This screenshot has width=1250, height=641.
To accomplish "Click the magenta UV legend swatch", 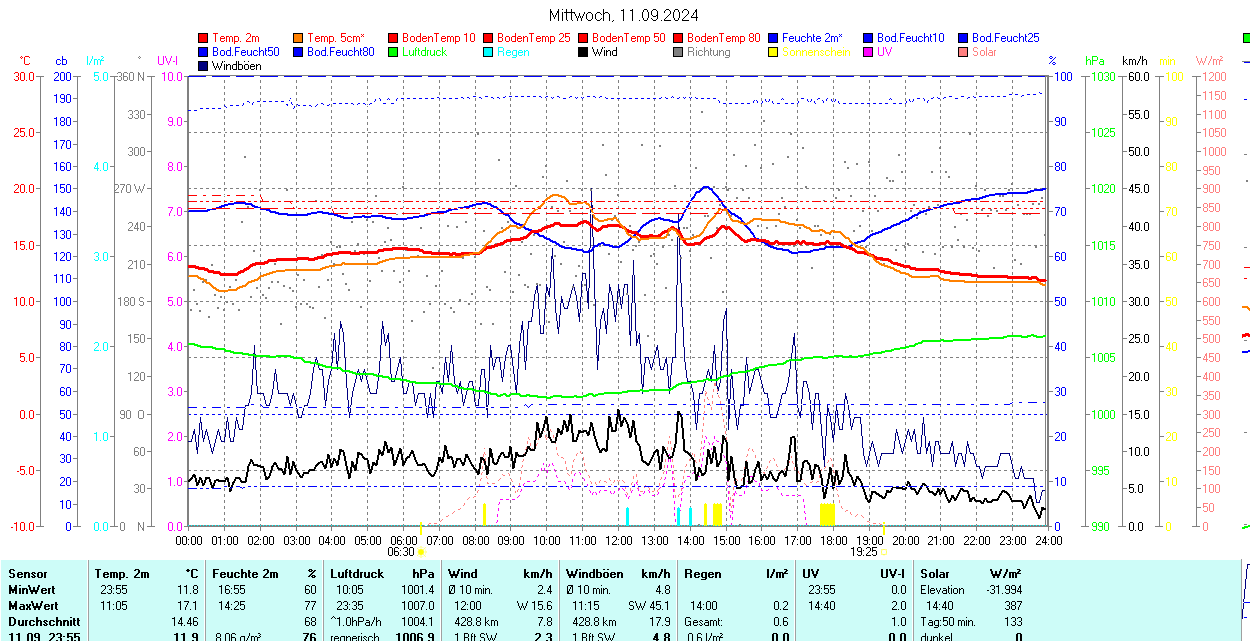I will pos(869,52).
